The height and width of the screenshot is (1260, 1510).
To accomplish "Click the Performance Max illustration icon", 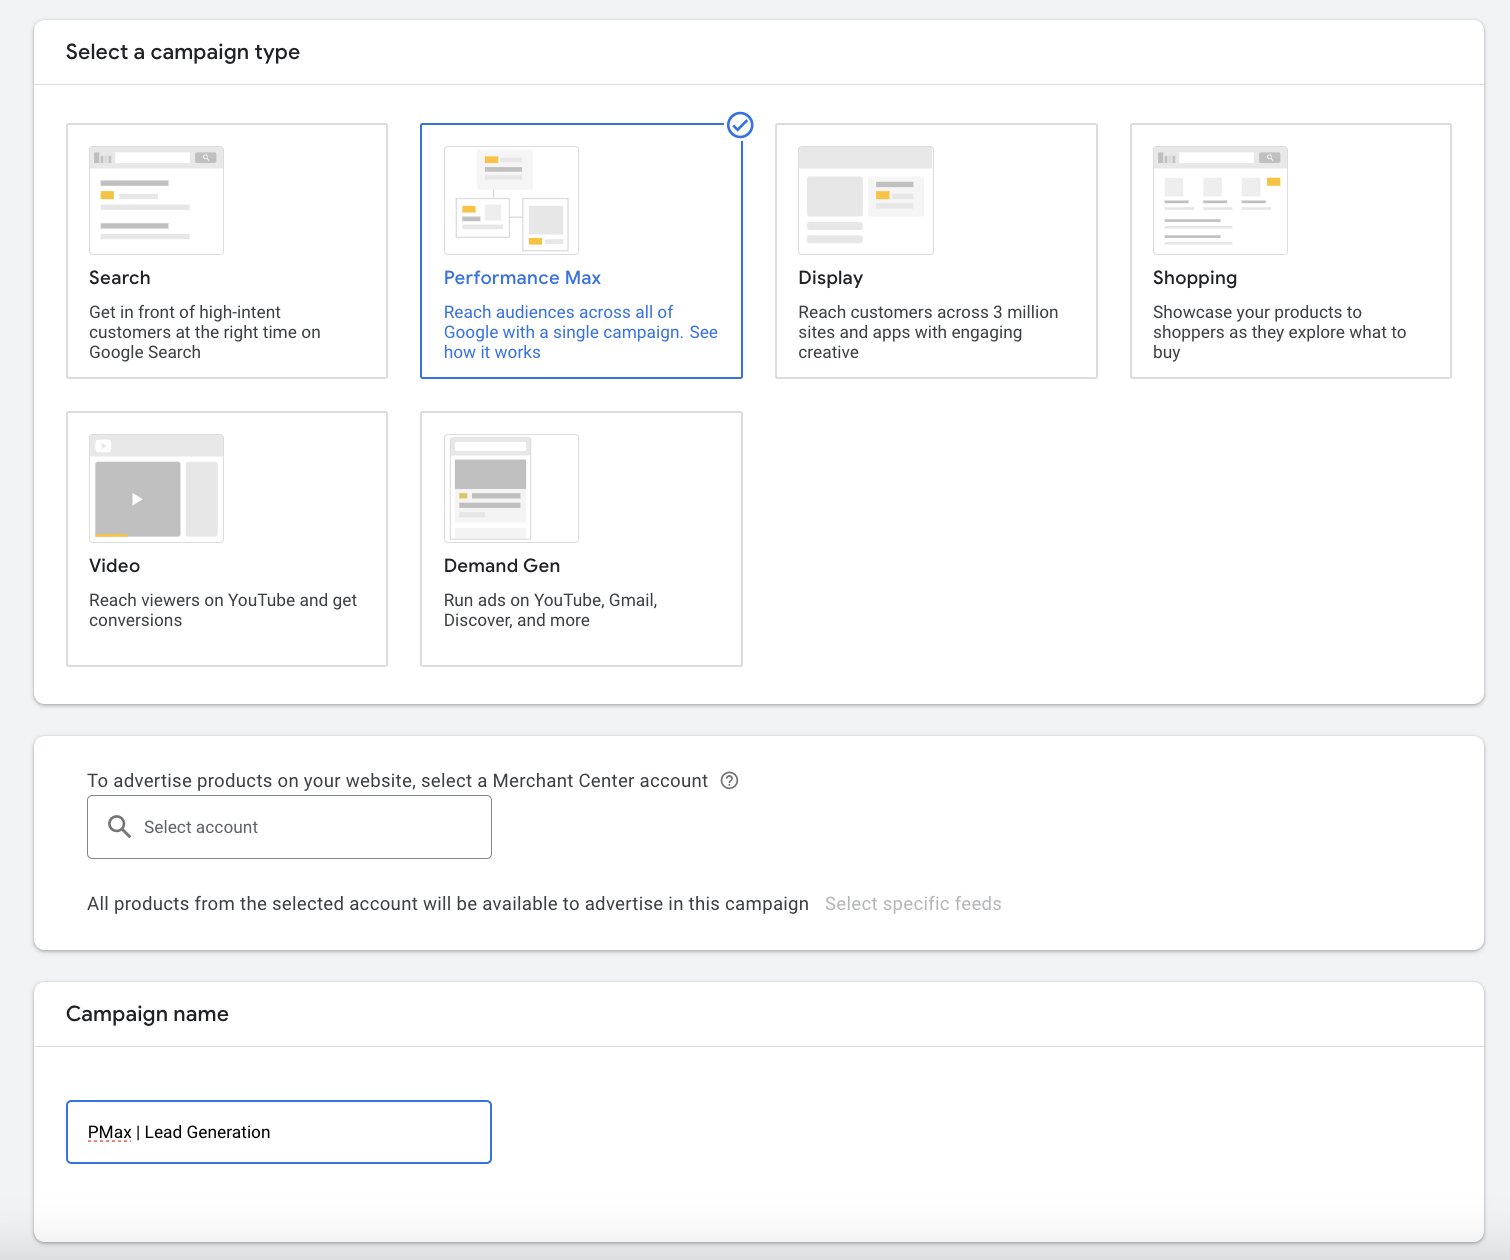I will 511,200.
